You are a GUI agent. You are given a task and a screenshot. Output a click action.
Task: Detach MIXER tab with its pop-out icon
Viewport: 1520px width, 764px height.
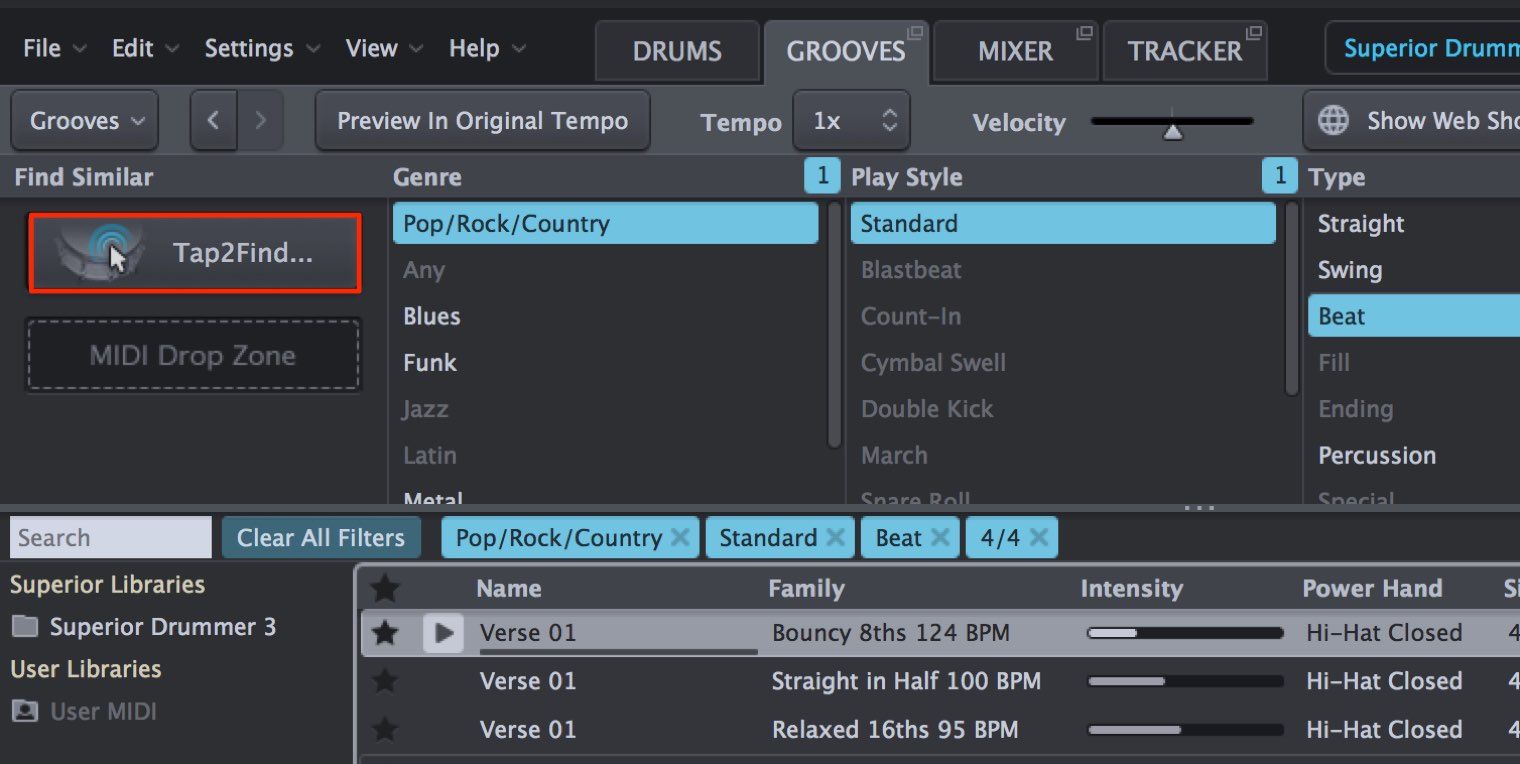1084,33
